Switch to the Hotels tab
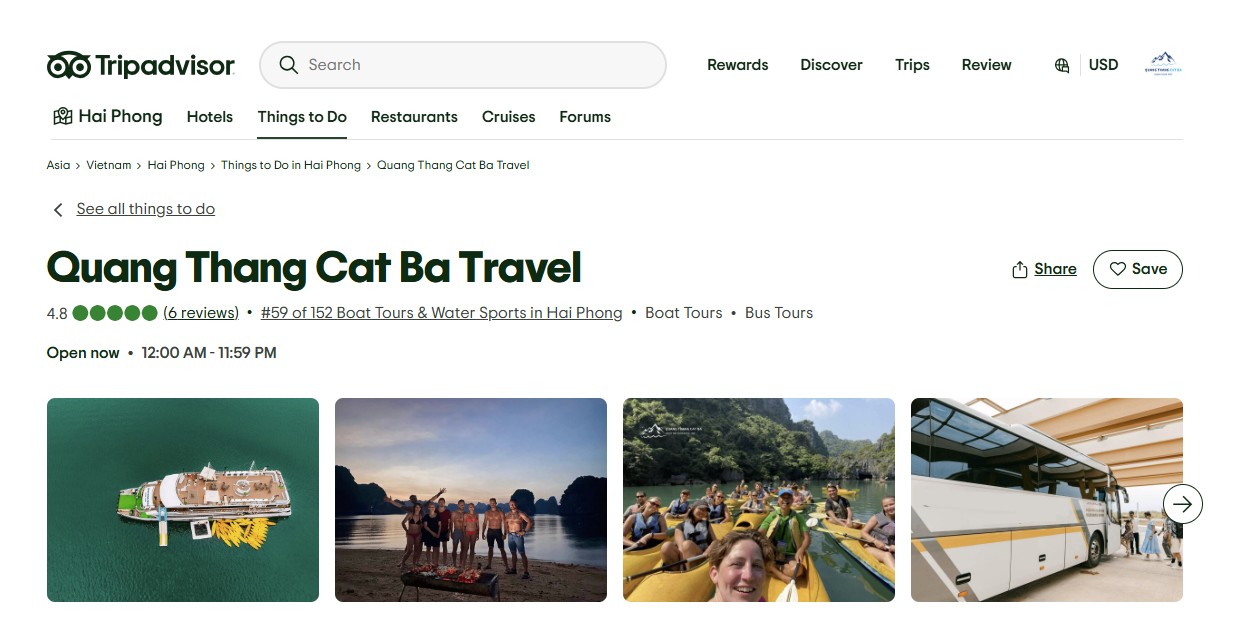Image resolution: width=1239 pixels, height=629 pixels. tap(209, 117)
